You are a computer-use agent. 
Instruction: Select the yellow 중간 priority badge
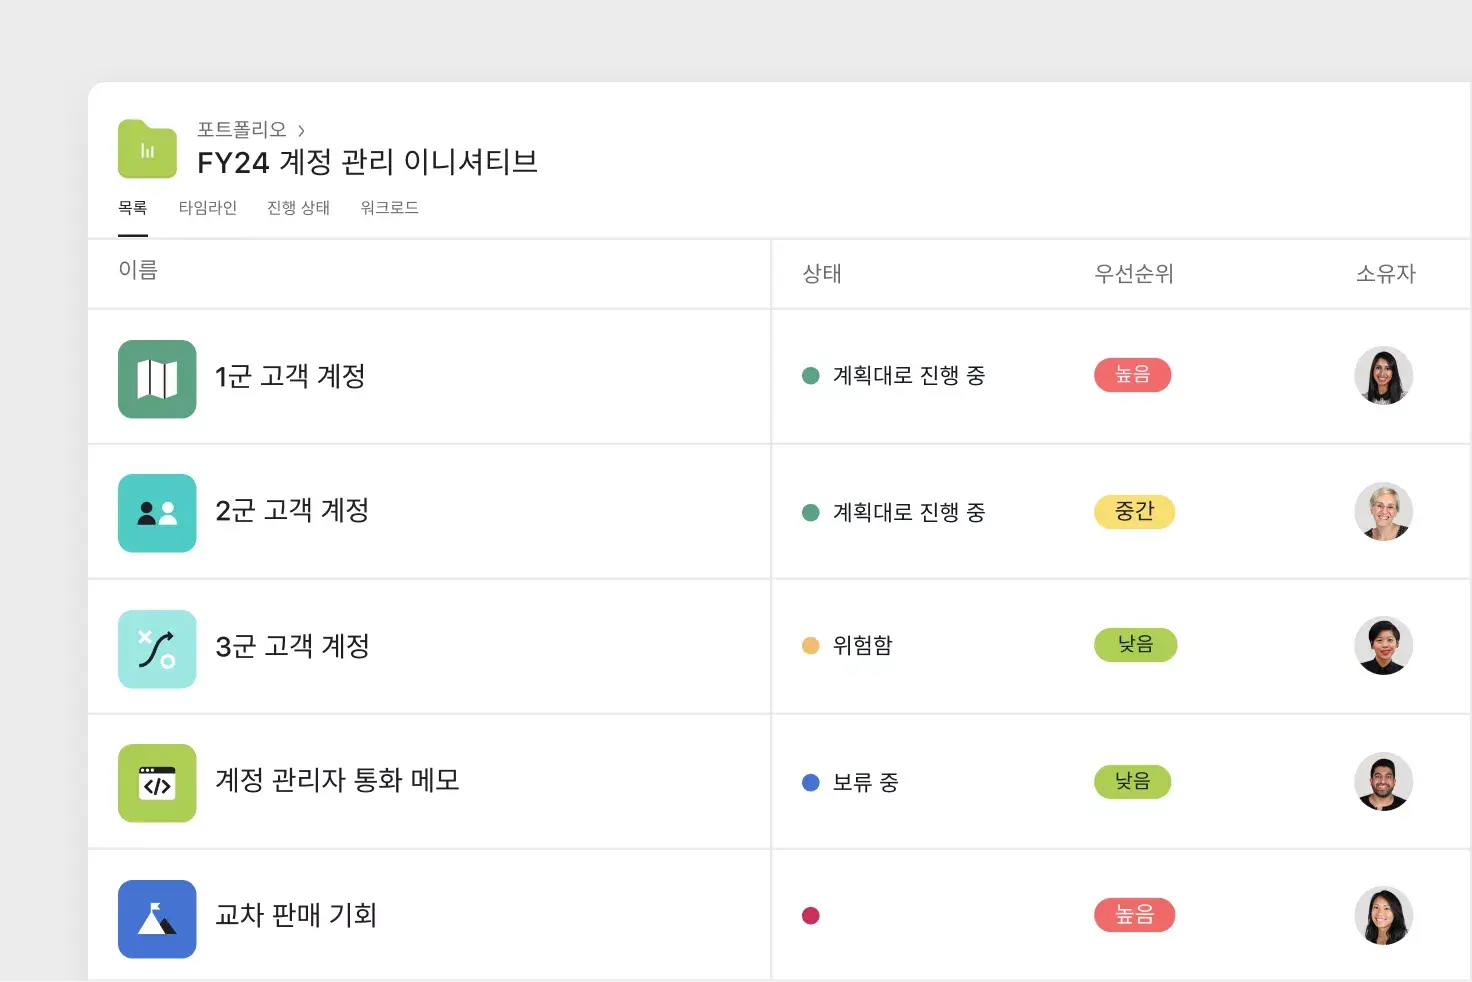click(x=1134, y=512)
